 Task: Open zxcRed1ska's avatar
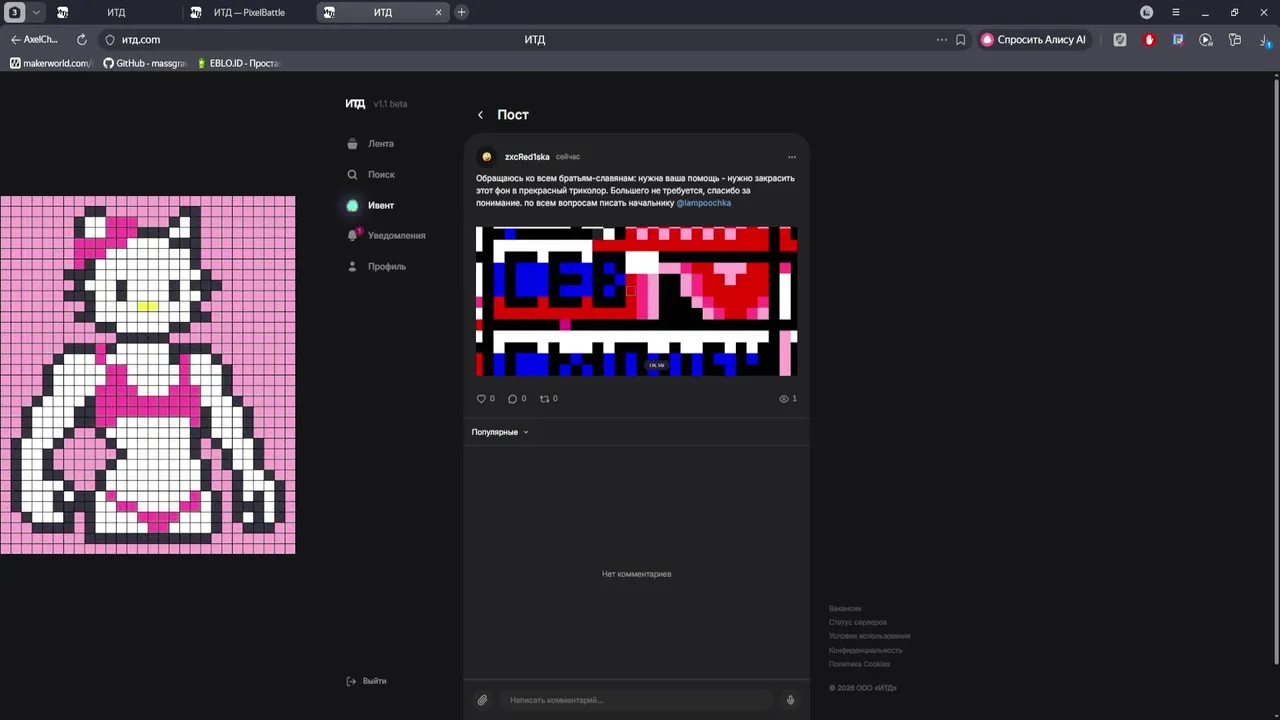click(x=487, y=157)
